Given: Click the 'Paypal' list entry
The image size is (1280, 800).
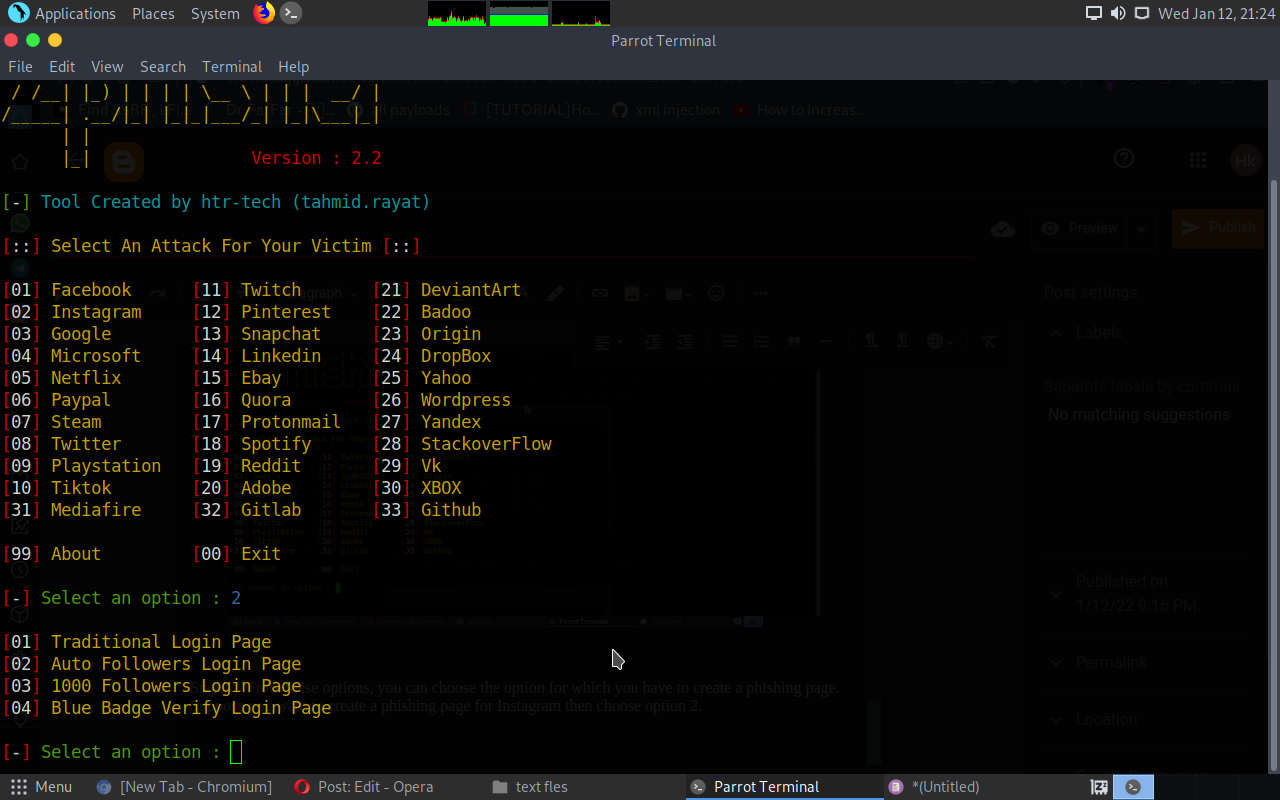Looking at the screenshot, I should (81, 400).
